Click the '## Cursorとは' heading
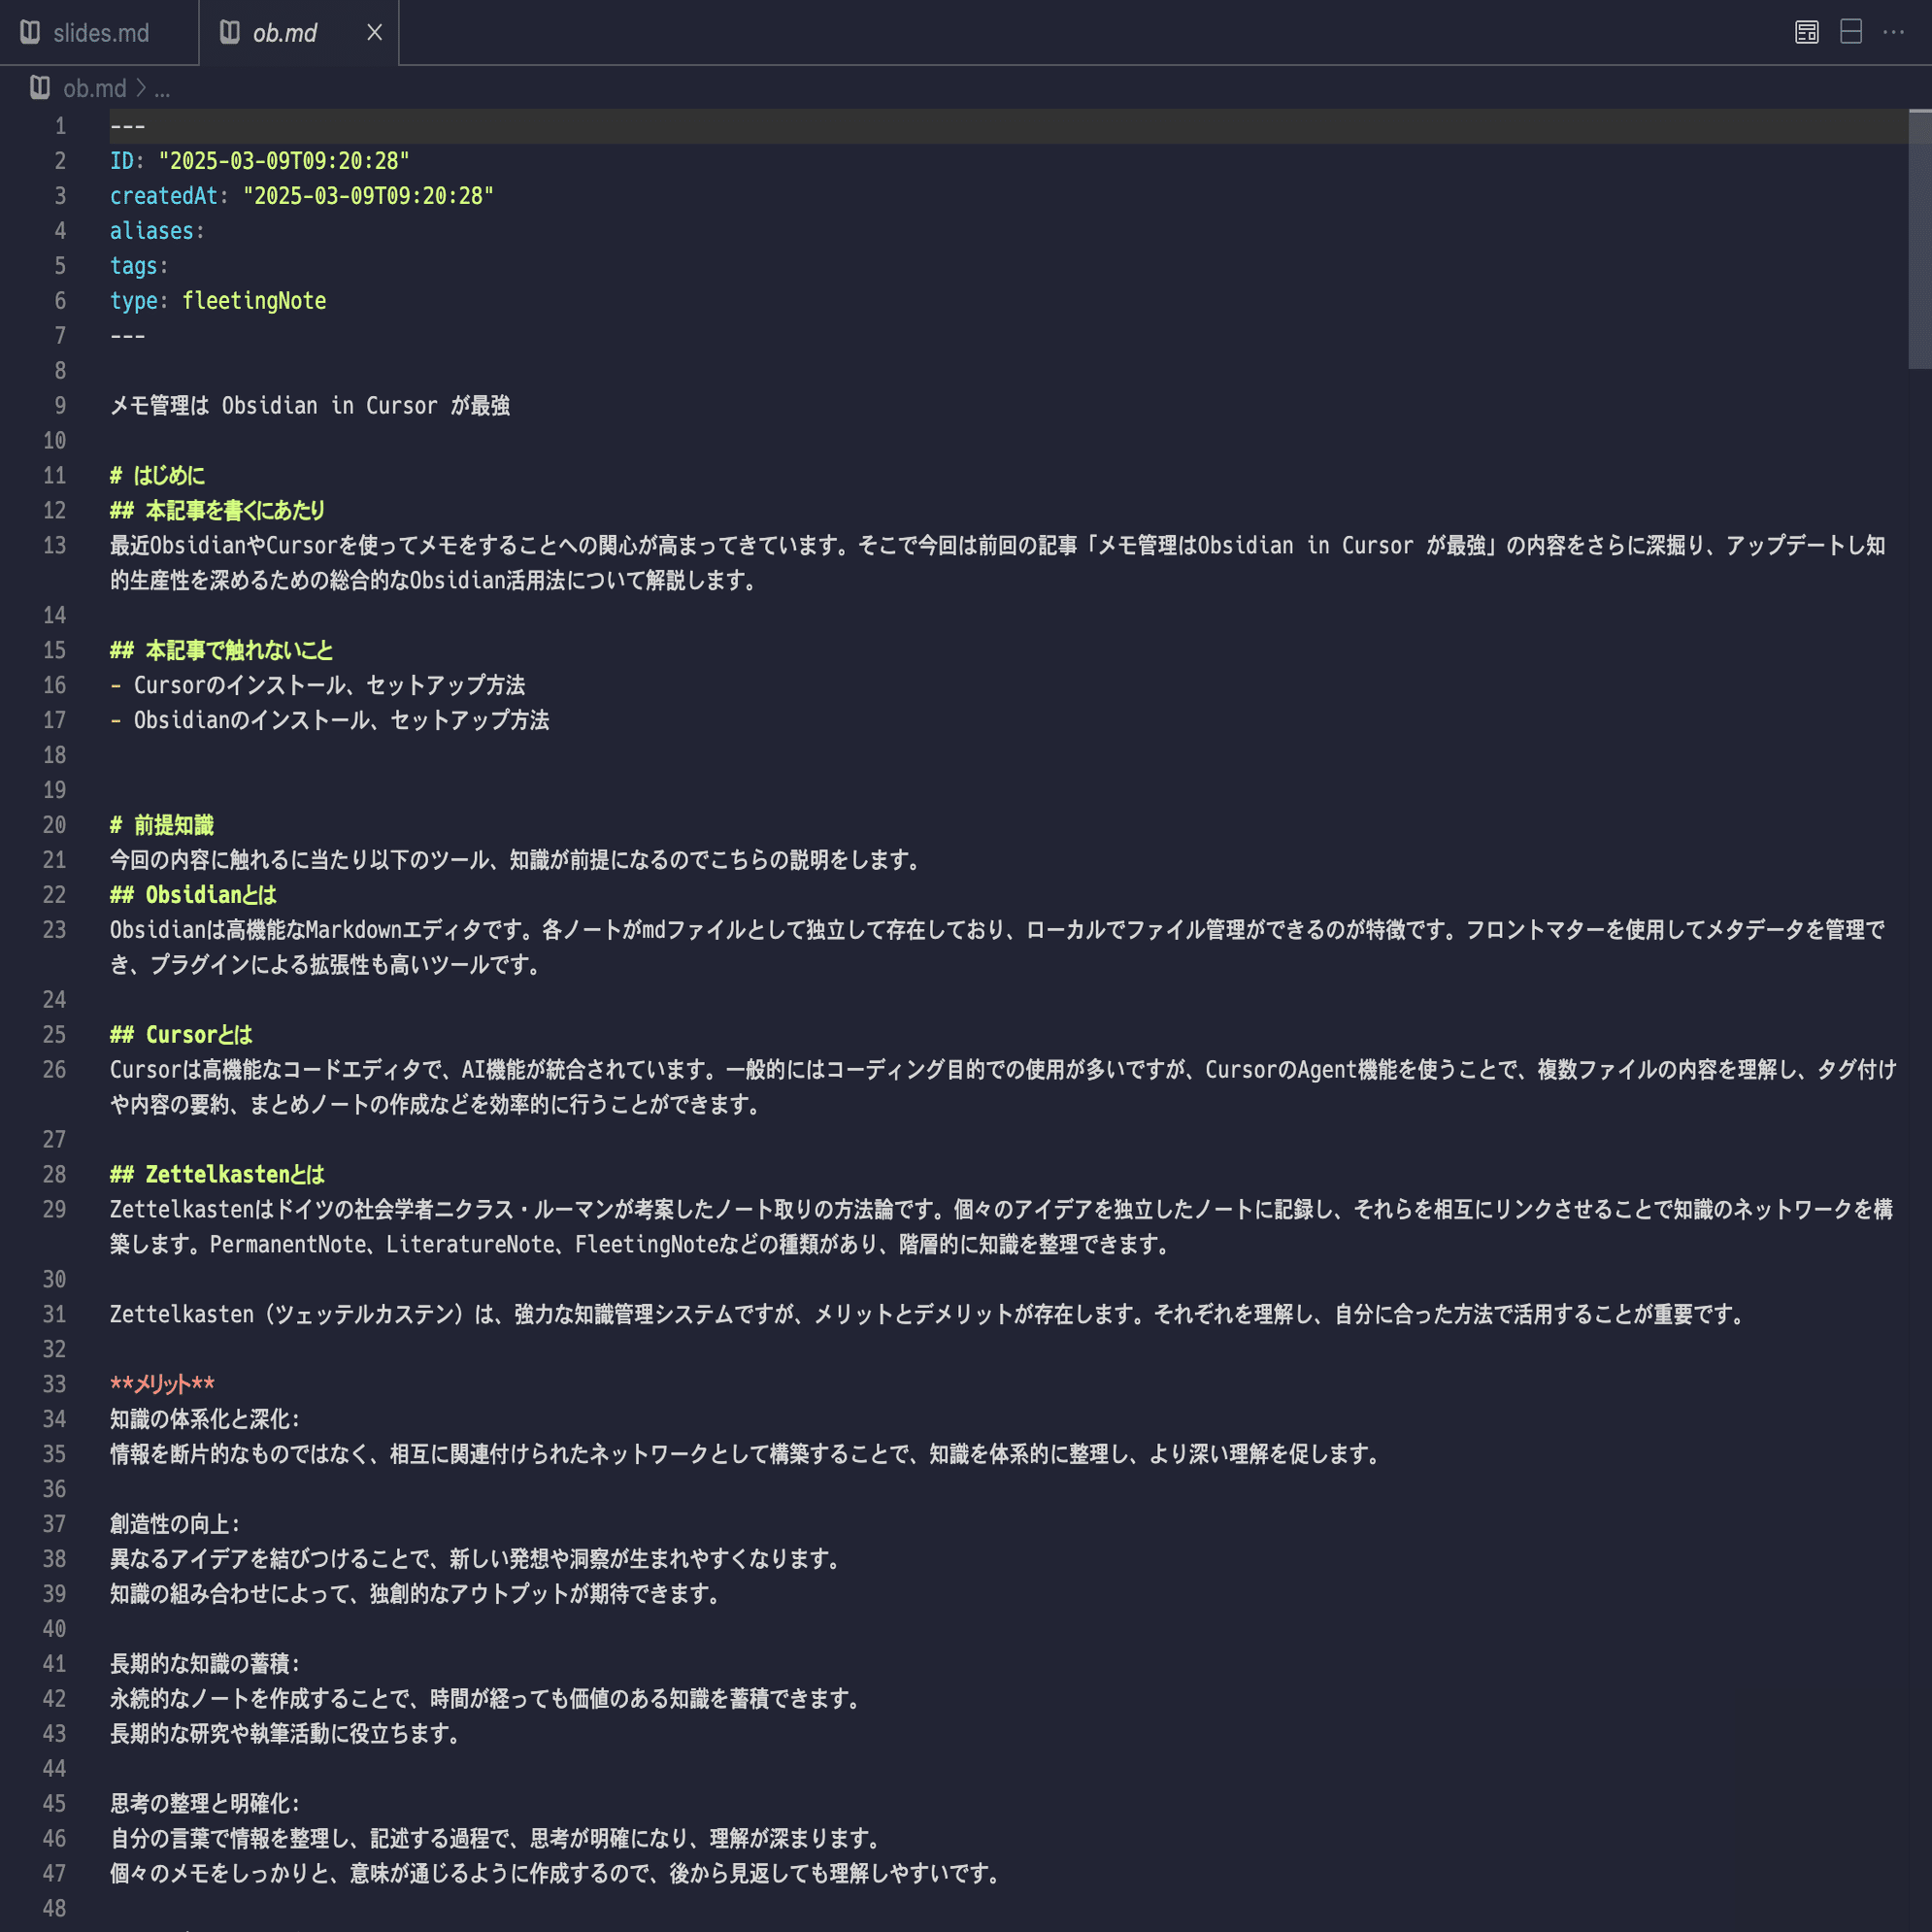Viewport: 1932px width, 1932px height. click(181, 1036)
